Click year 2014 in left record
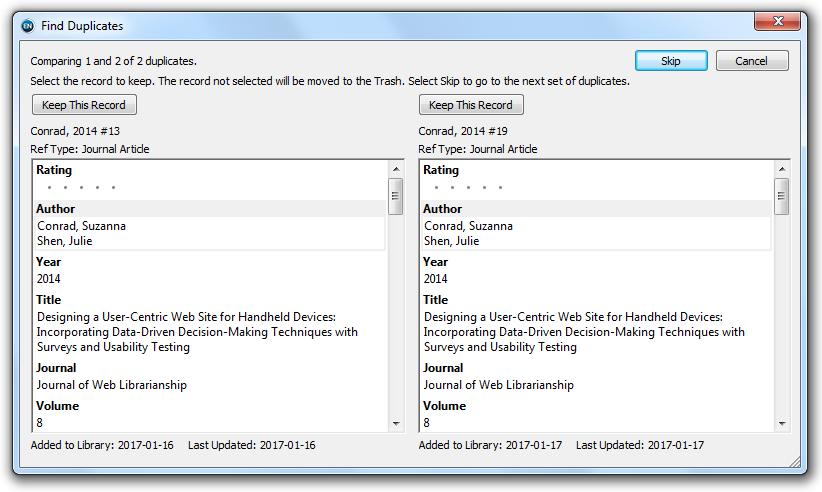Screen dimensions: 822x492 click(48, 279)
